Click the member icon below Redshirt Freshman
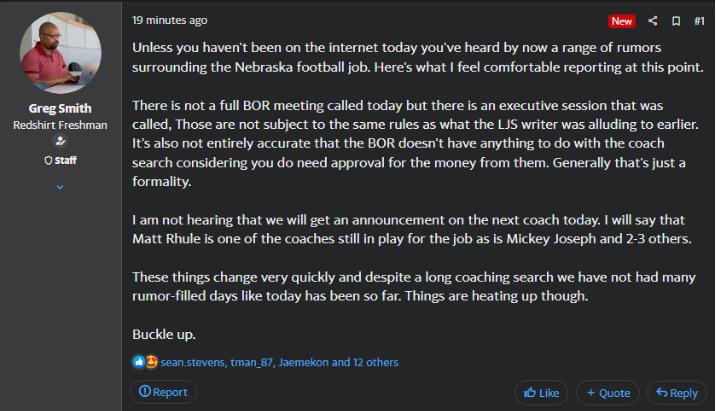This screenshot has height=411, width=716. tap(60, 142)
